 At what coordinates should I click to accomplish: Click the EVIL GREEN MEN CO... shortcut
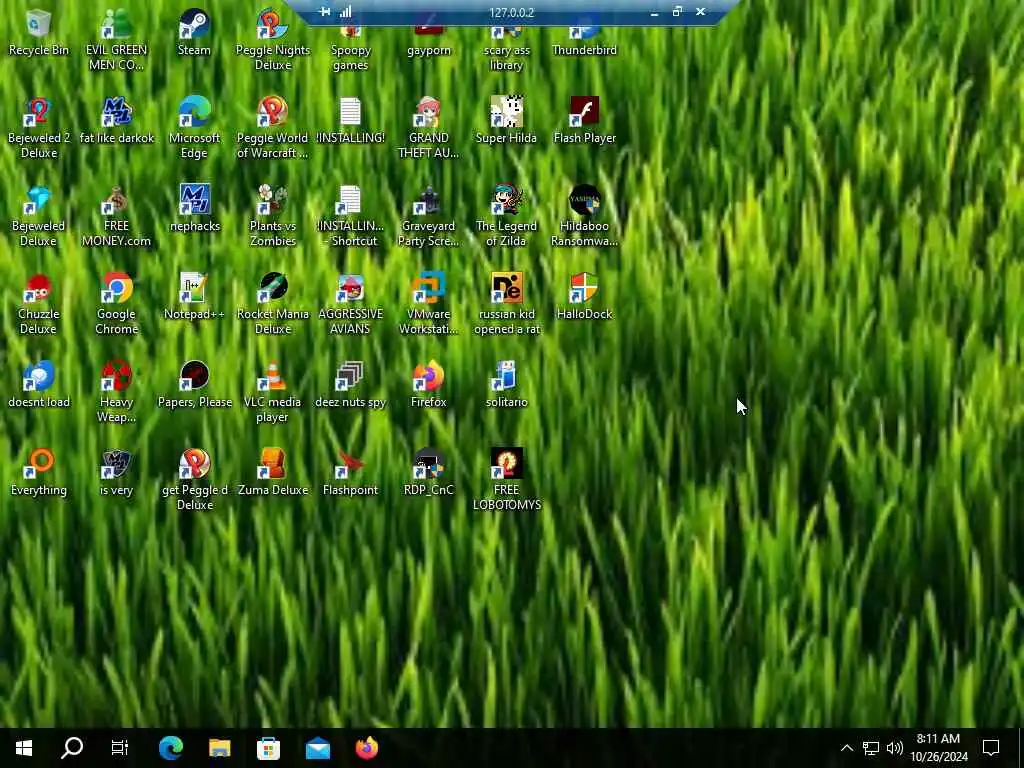point(116,39)
